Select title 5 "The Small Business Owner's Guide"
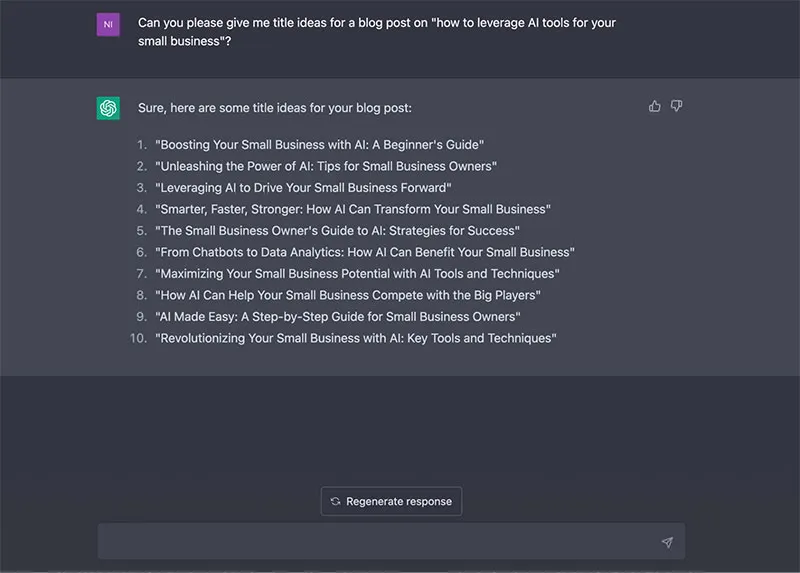800x573 pixels. click(x=337, y=231)
